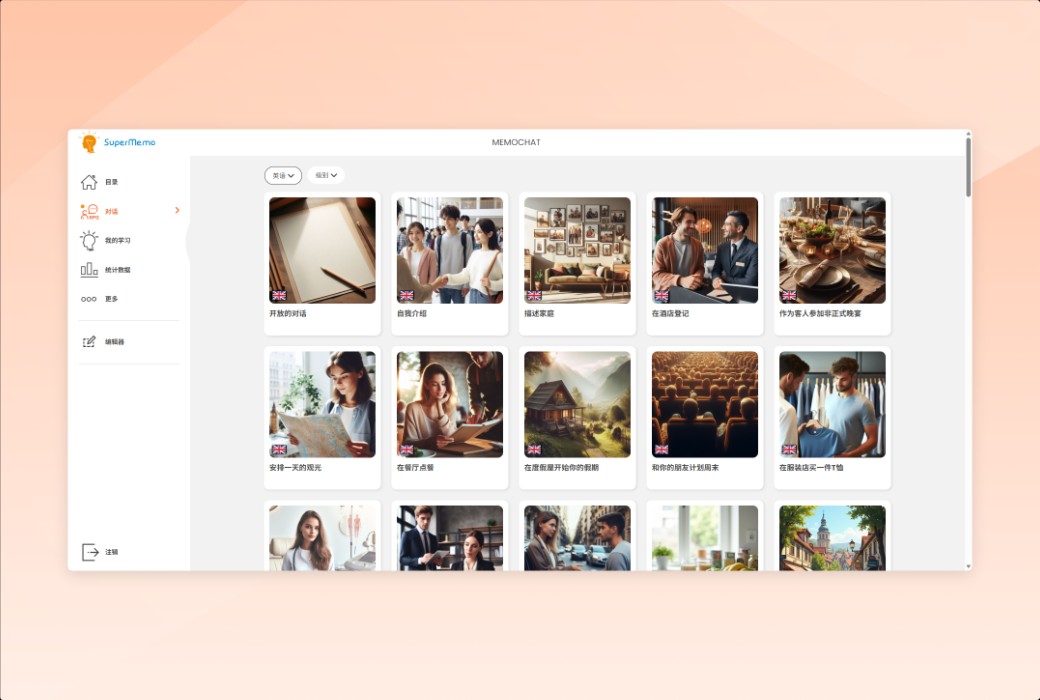The height and width of the screenshot is (700, 1040).
Task: Expand the 对话 chevron arrow in sidebar
Action: coord(177,211)
